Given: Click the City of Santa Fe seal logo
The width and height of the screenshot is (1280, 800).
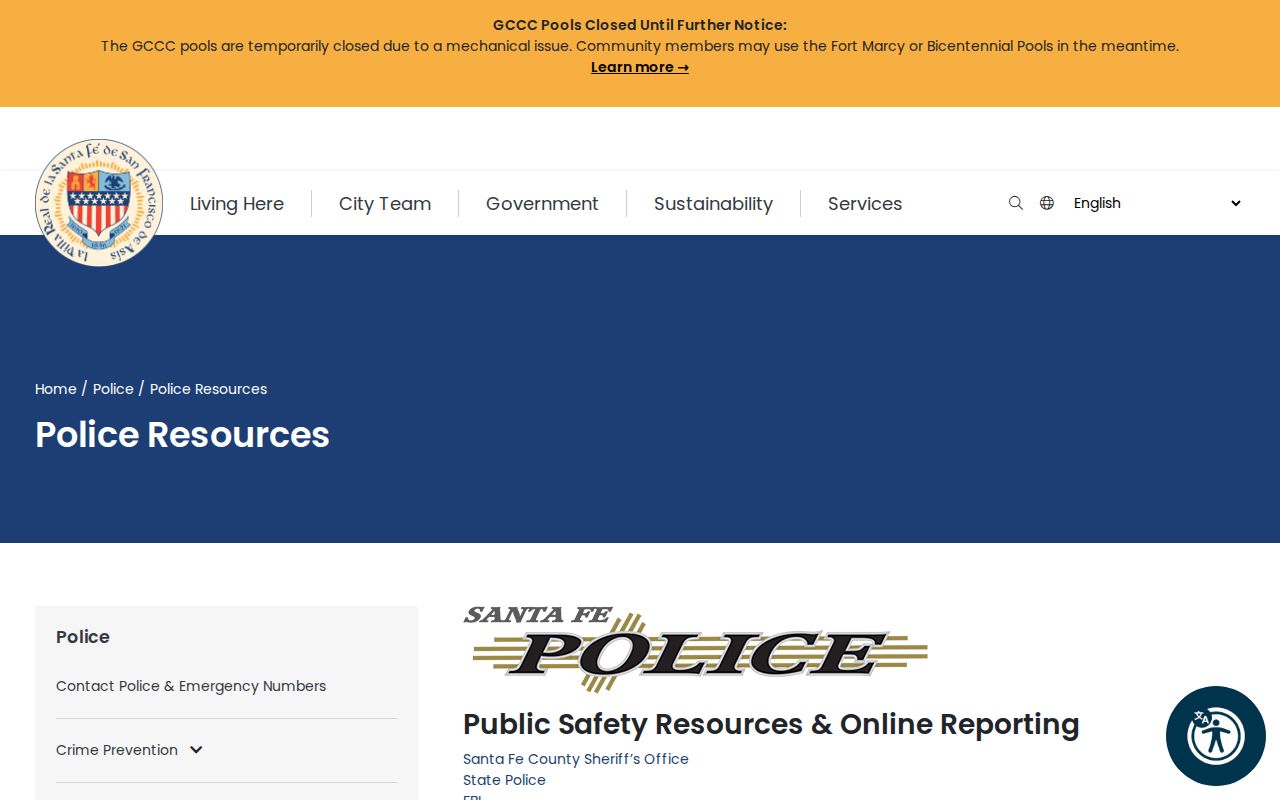Looking at the screenshot, I should coord(99,203).
